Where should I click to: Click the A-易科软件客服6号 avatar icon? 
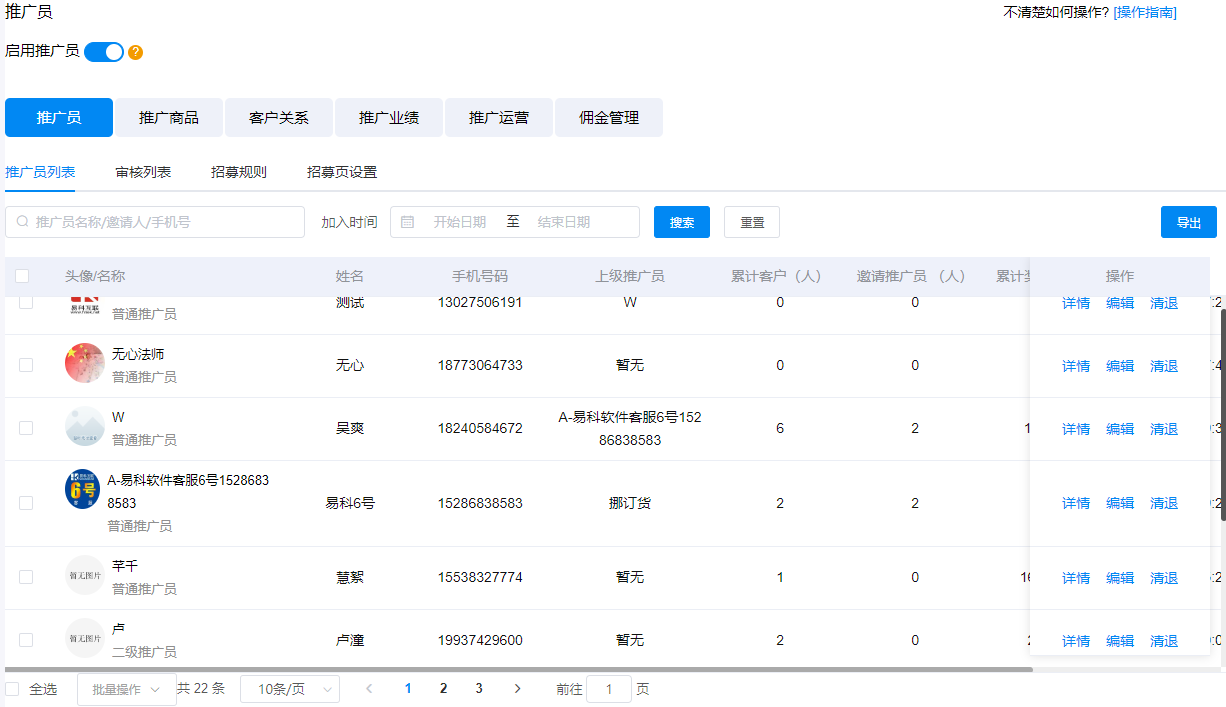point(83,490)
